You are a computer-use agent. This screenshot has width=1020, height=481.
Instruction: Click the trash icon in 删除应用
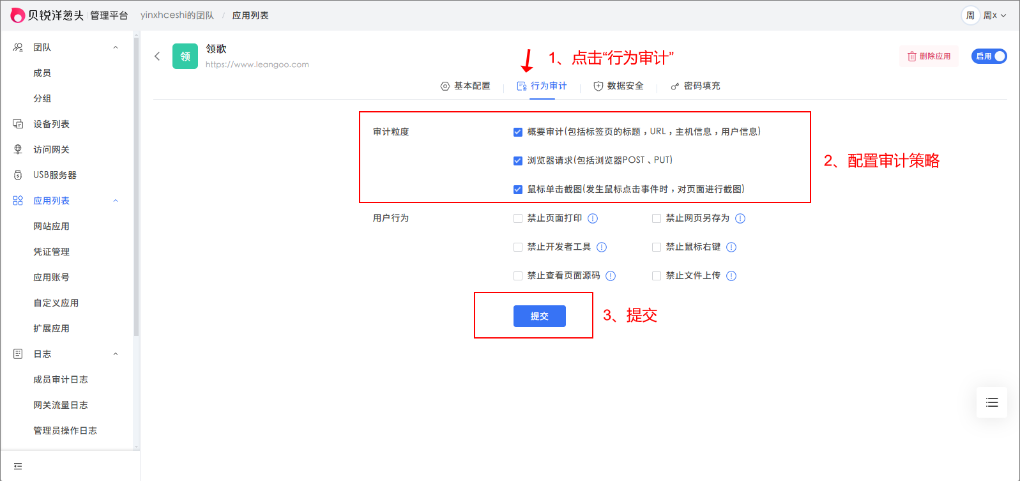pos(912,57)
